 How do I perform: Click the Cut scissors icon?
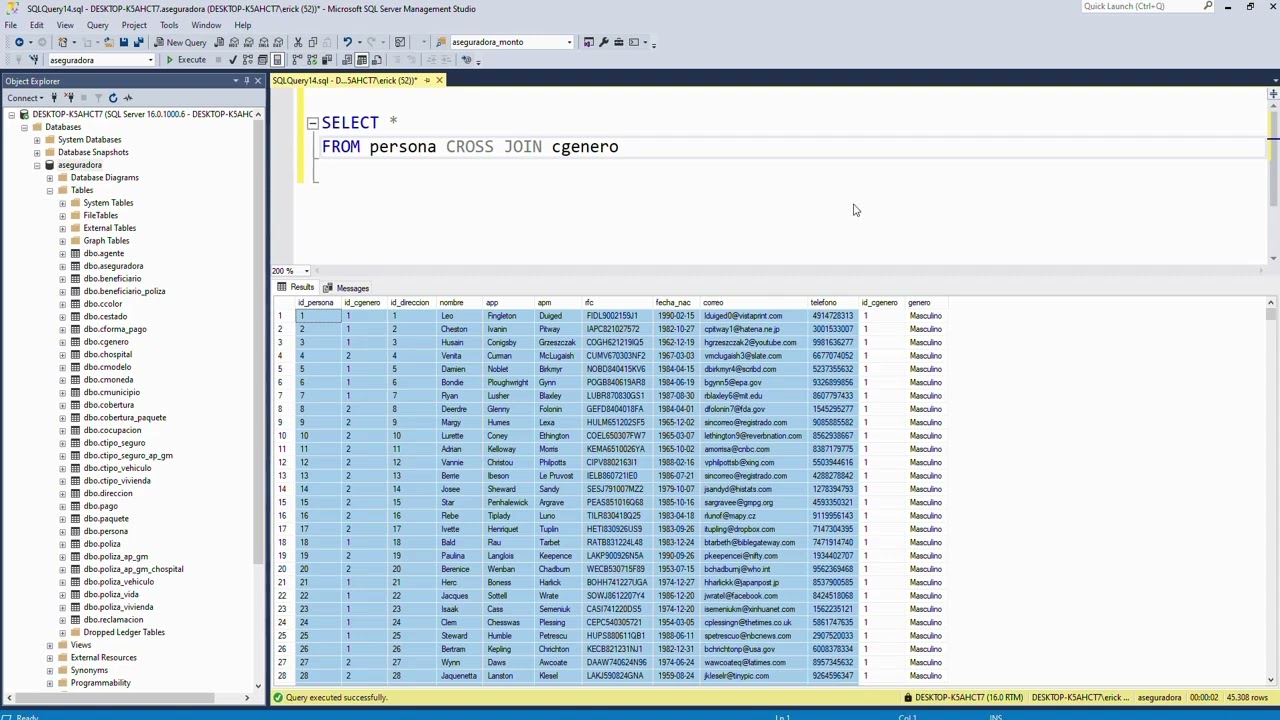click(x=297, y=42)
